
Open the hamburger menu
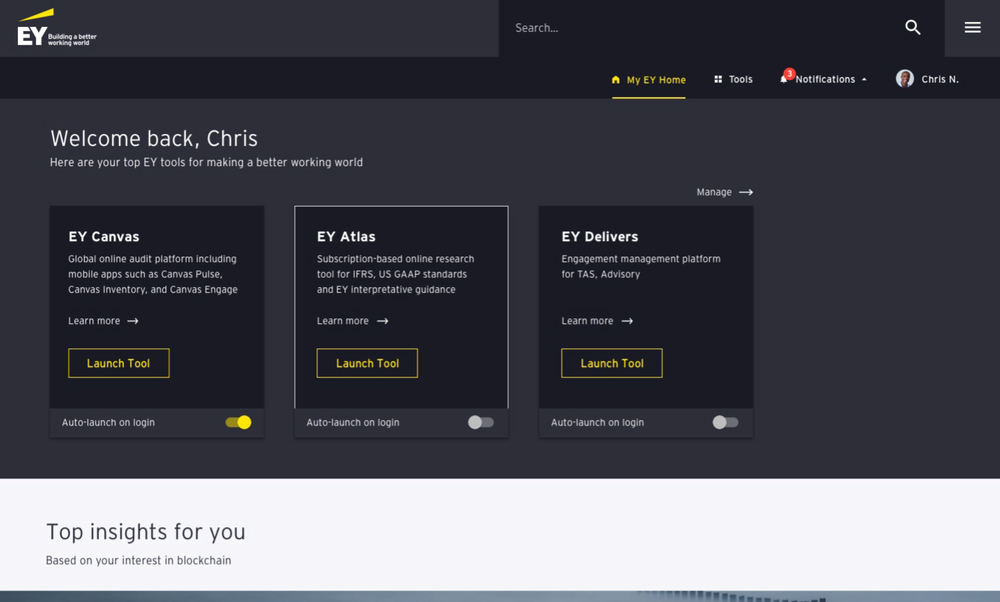click(x=972, y=28)
